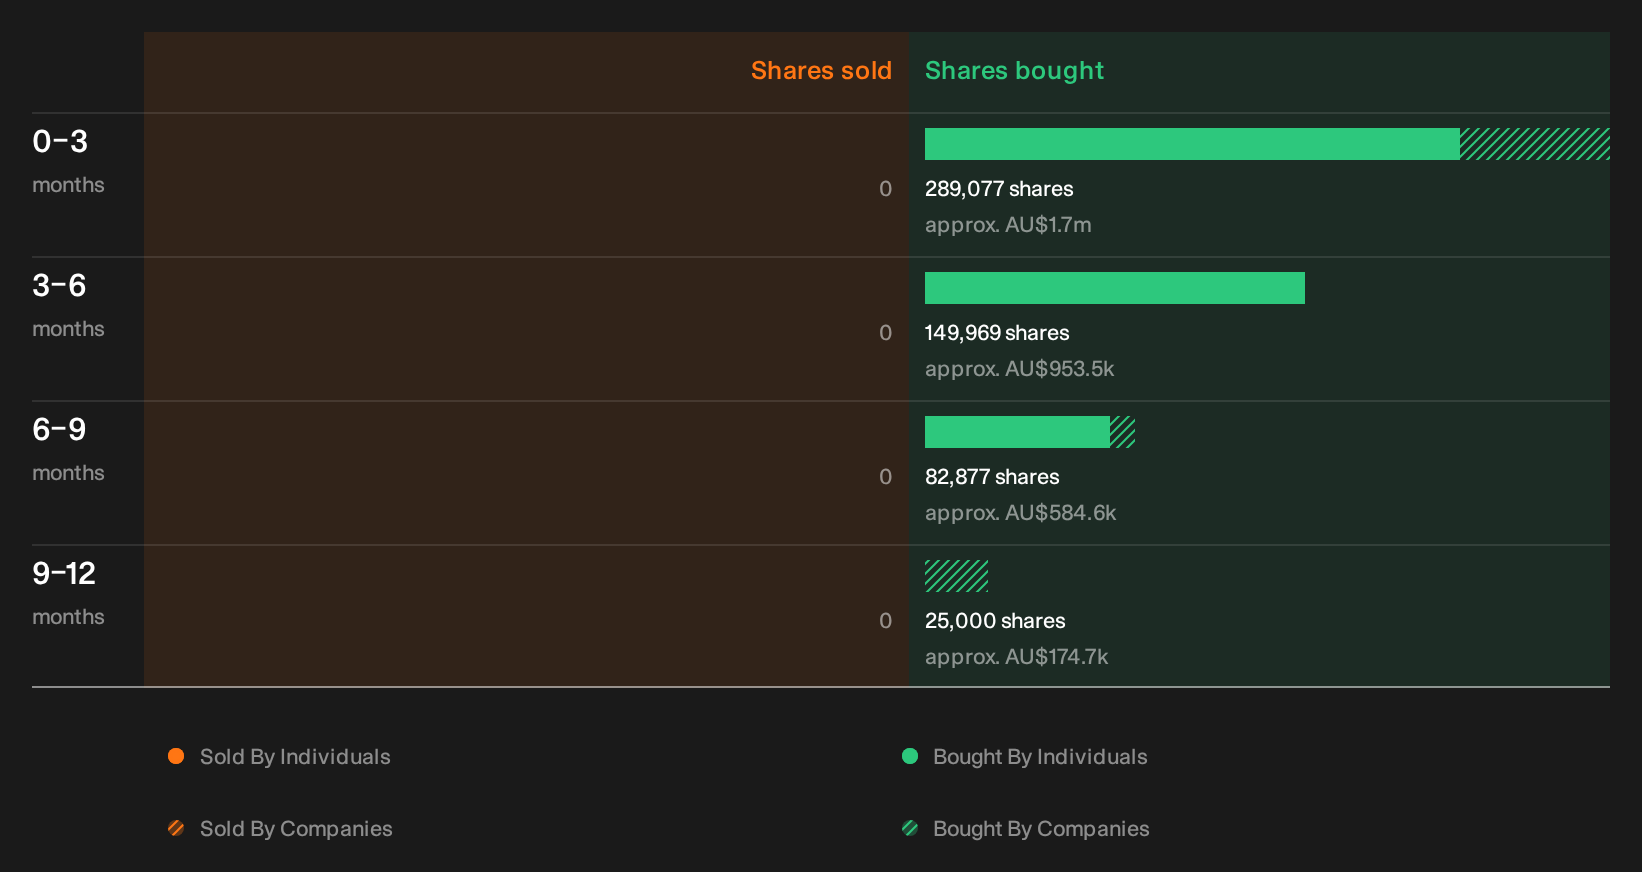This screenshot has width=1642, height=872.
Task: Select the Sold By Companies legend label
Action: [x=296, y=829]
